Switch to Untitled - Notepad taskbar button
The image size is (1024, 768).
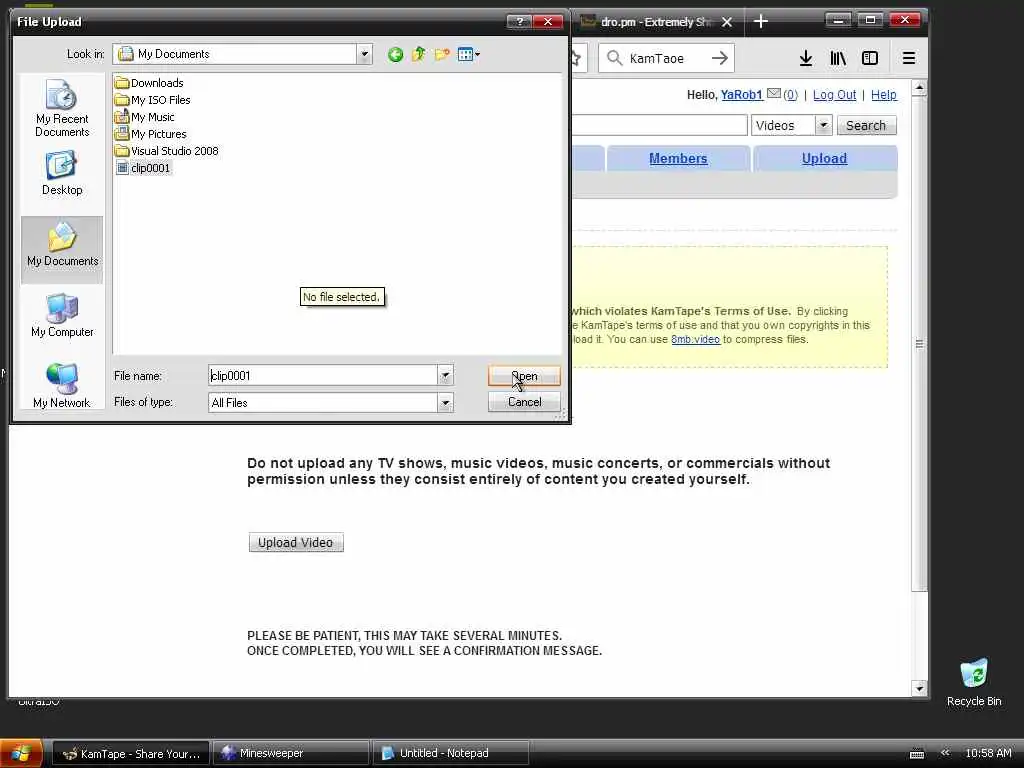451,753
